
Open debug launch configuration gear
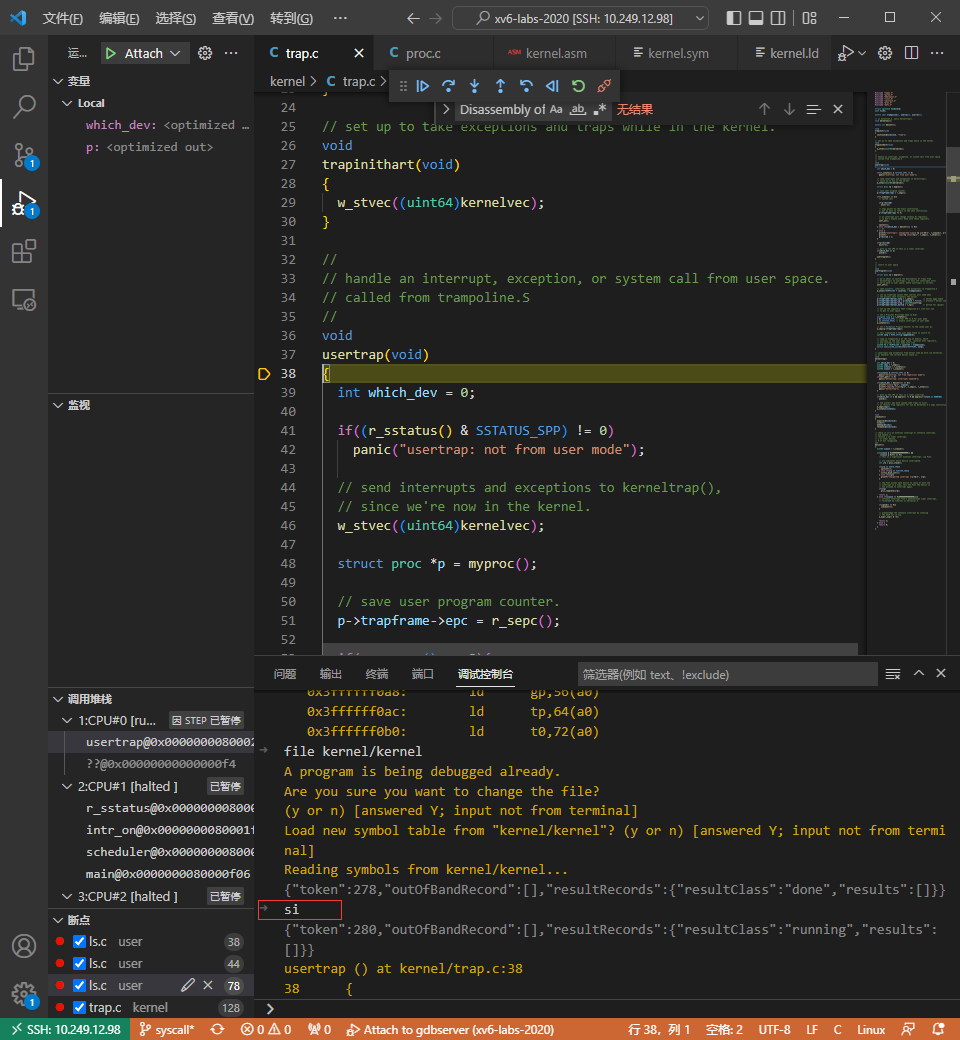(x=205, y=53)
